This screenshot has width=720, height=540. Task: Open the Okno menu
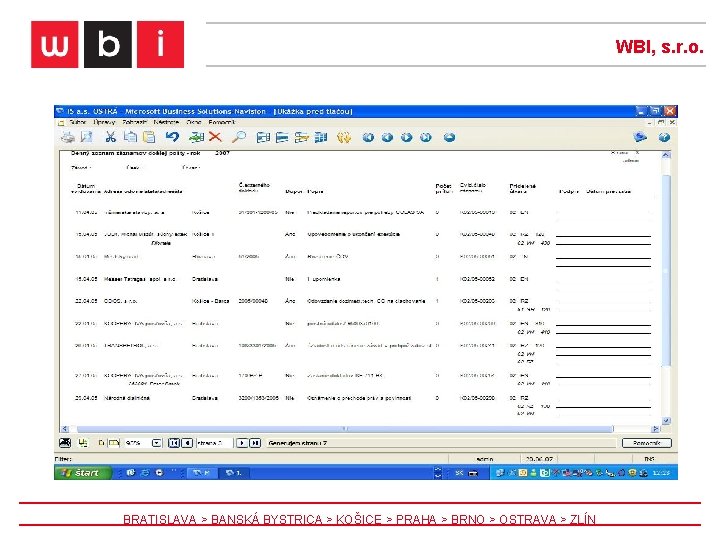click(x=194, y=122)
